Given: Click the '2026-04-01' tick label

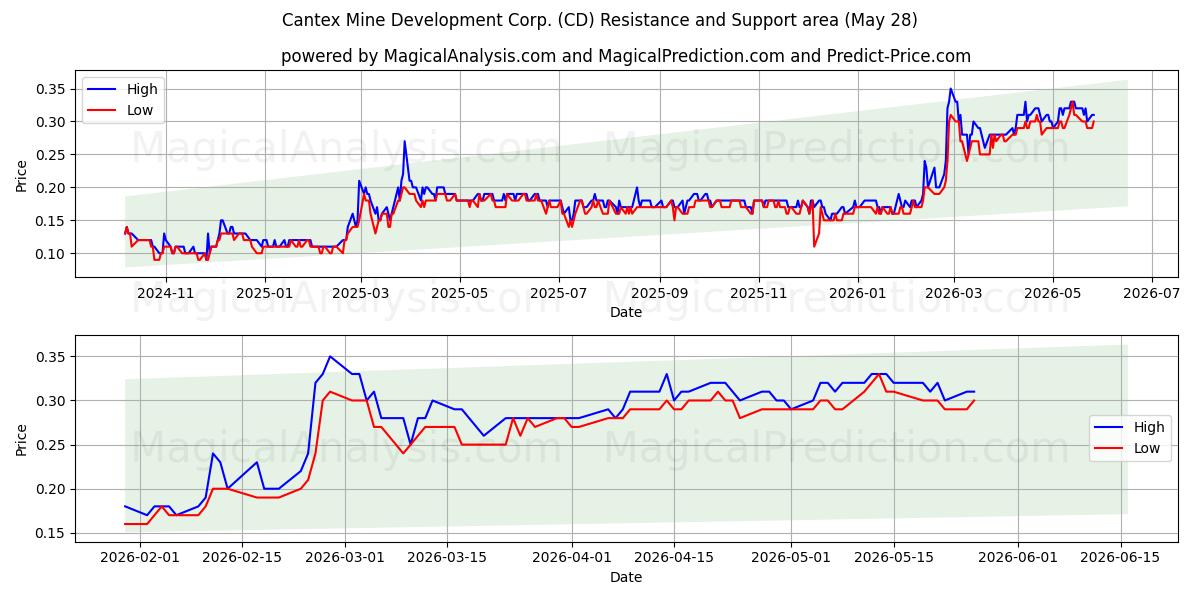Looking at the screenshot, I should pos(571,558).
